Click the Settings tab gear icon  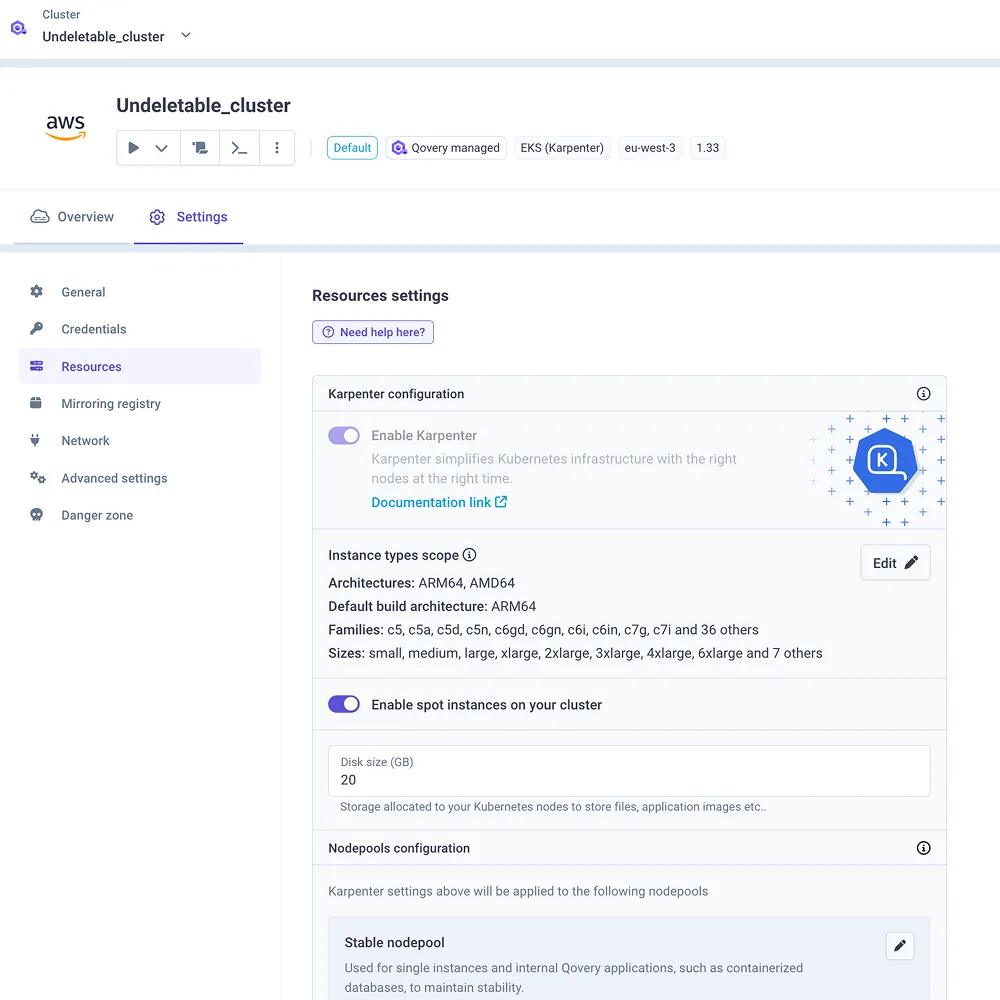pos(157,217)
